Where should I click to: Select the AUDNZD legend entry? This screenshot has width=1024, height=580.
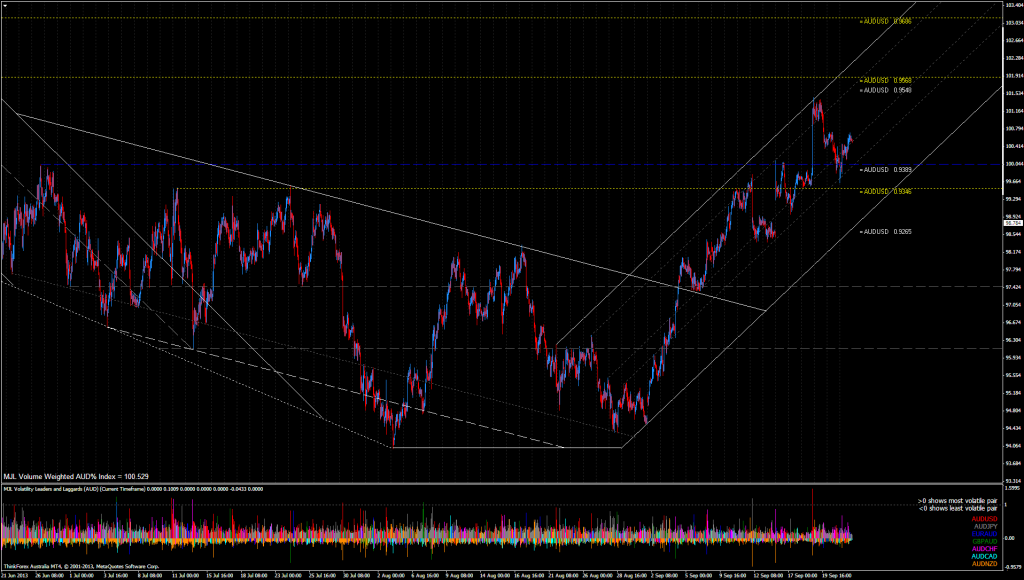pyautogui.click(x=985, y=564)
